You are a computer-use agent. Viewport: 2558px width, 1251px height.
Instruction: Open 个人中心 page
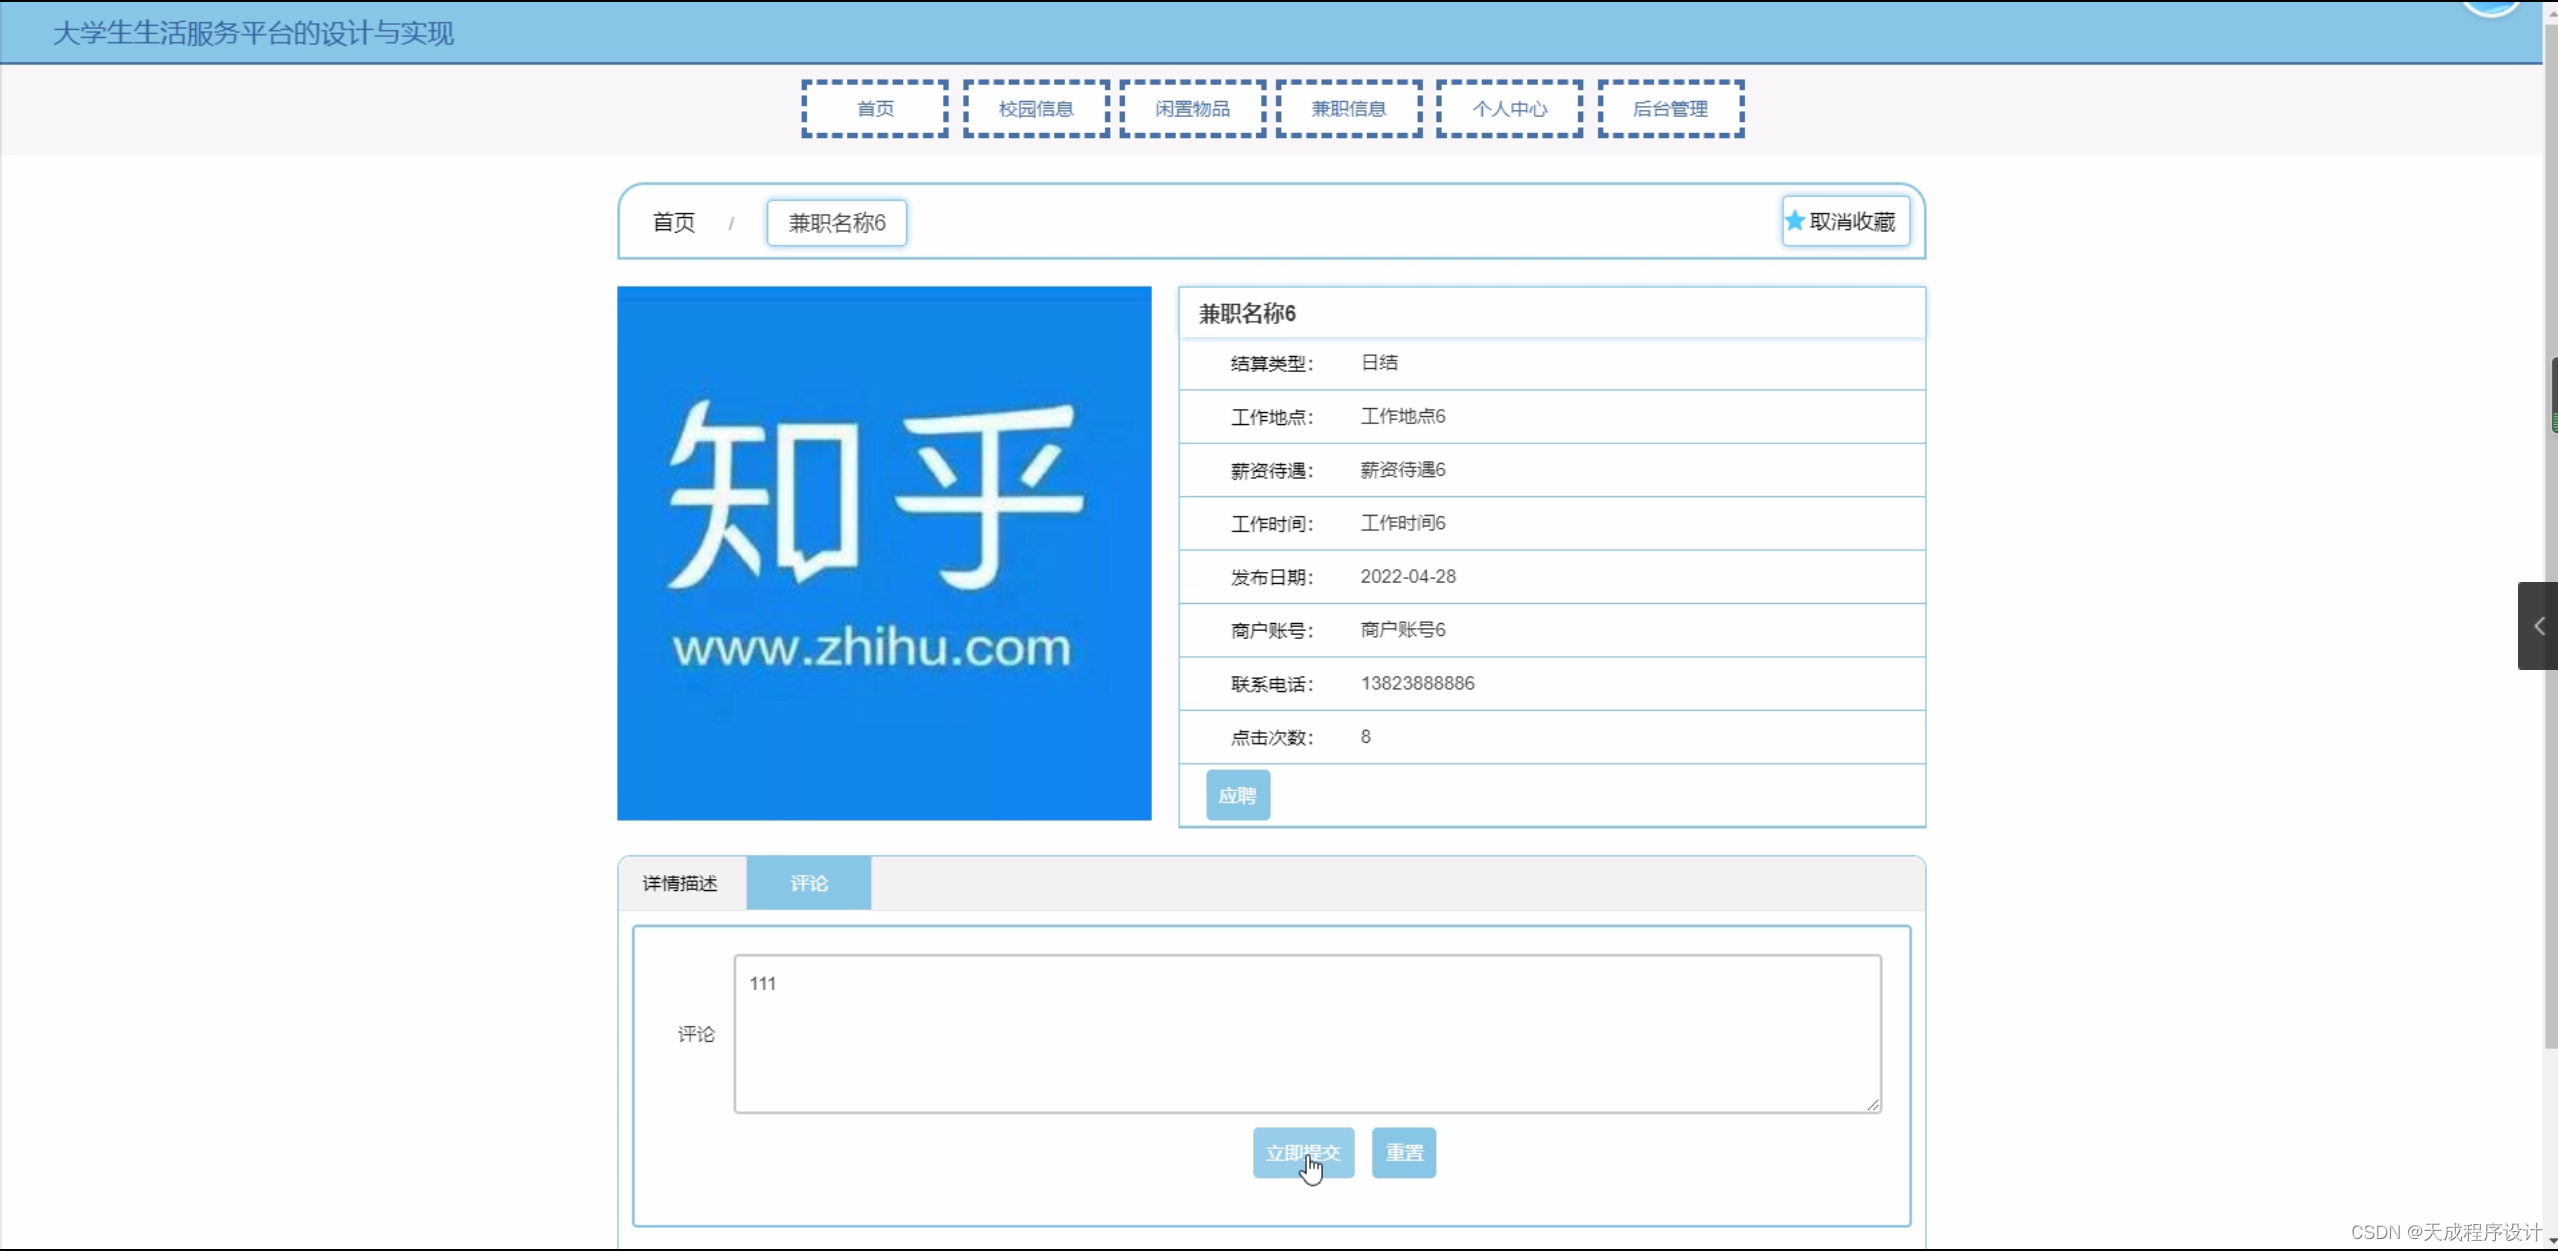[x=1509, y=109]
